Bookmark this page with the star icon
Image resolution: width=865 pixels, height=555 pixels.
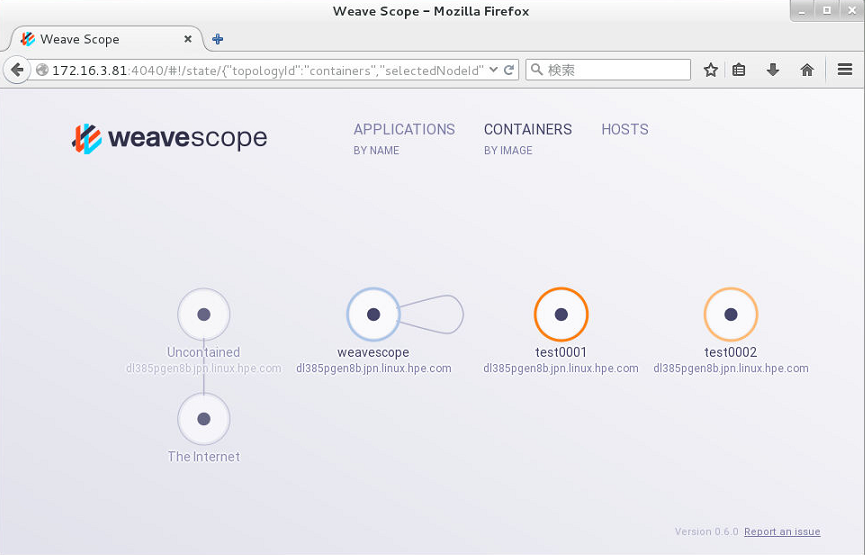coord(711,70)
